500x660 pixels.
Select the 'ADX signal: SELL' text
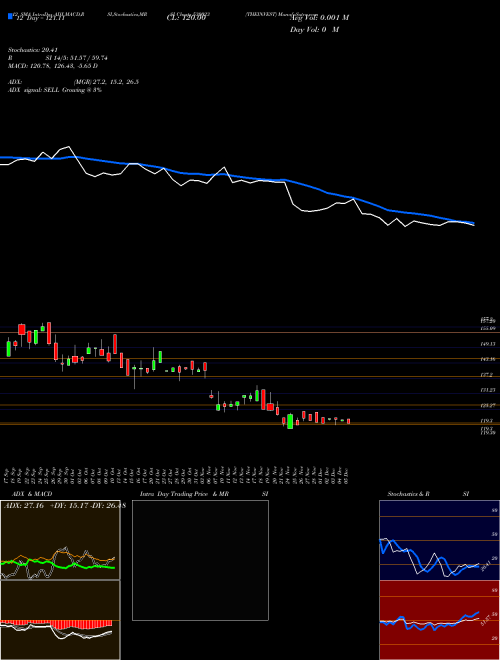[x=34, y=90]
